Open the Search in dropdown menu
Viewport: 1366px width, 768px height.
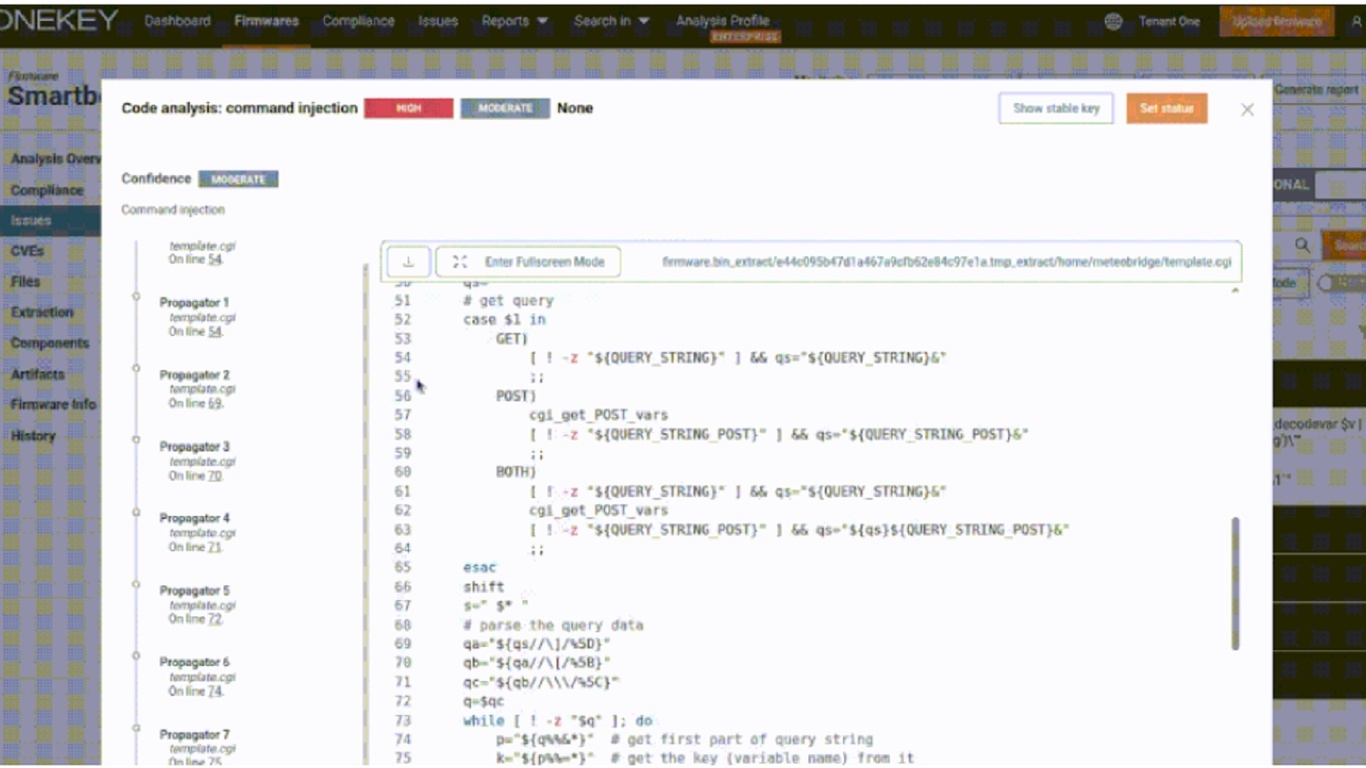tap(605, 20)
